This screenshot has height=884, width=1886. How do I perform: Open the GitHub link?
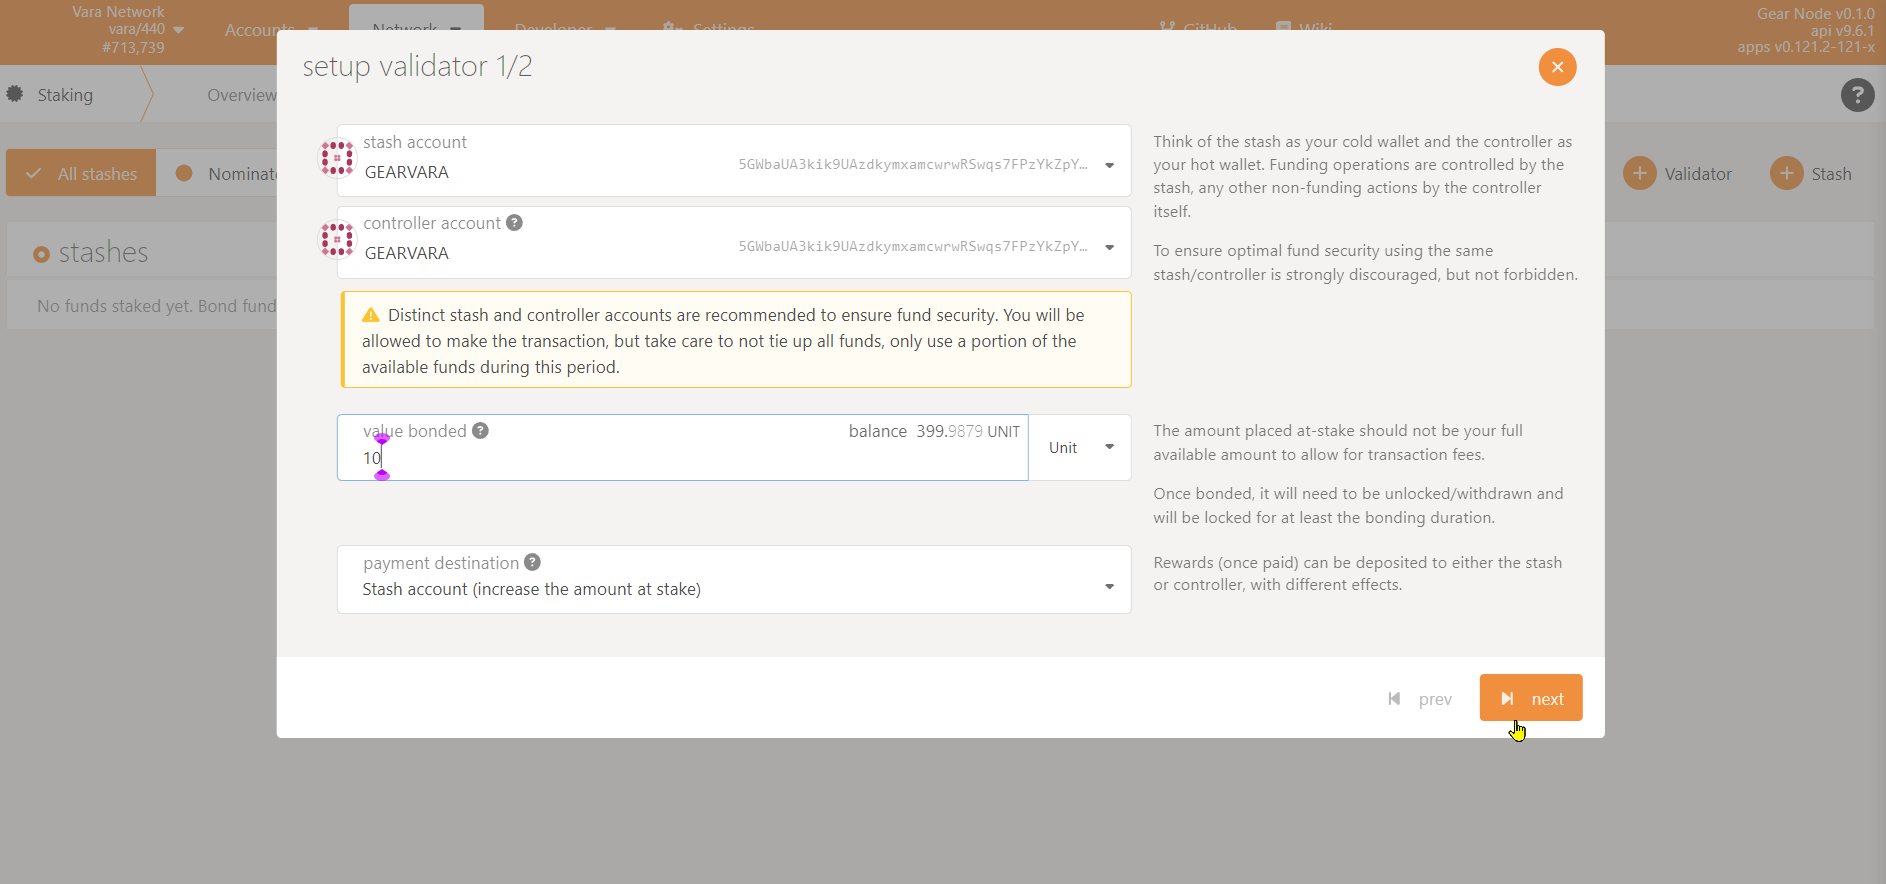coord(1198,29)
